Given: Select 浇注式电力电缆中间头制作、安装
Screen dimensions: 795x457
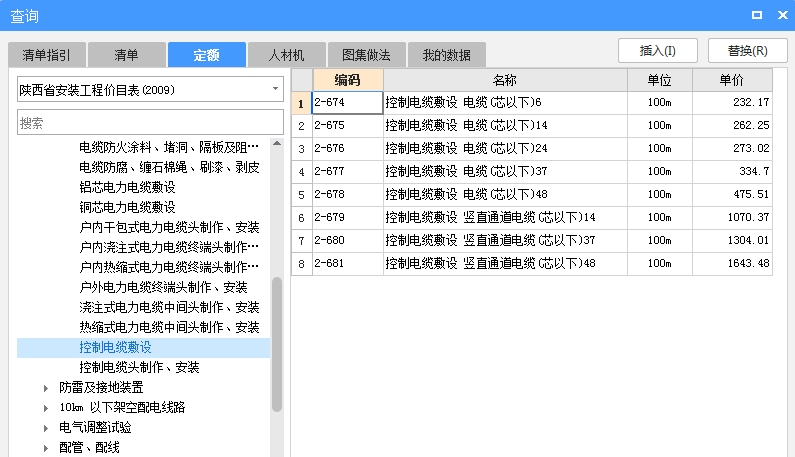Looking at the screenshot, I should [169, 307].
